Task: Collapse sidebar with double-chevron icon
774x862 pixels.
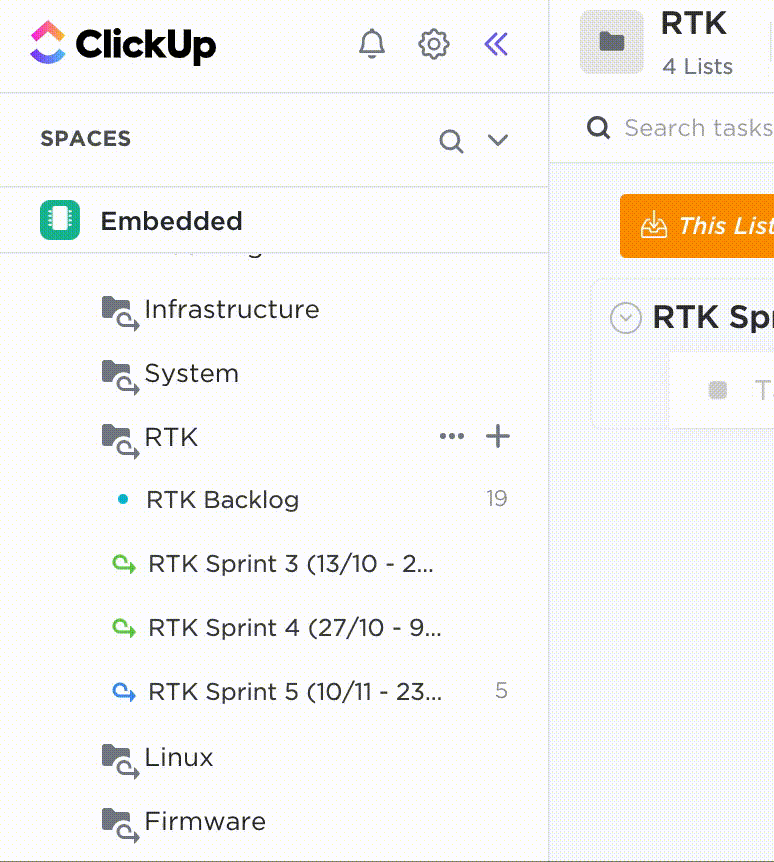Action: tap(496, 45)
